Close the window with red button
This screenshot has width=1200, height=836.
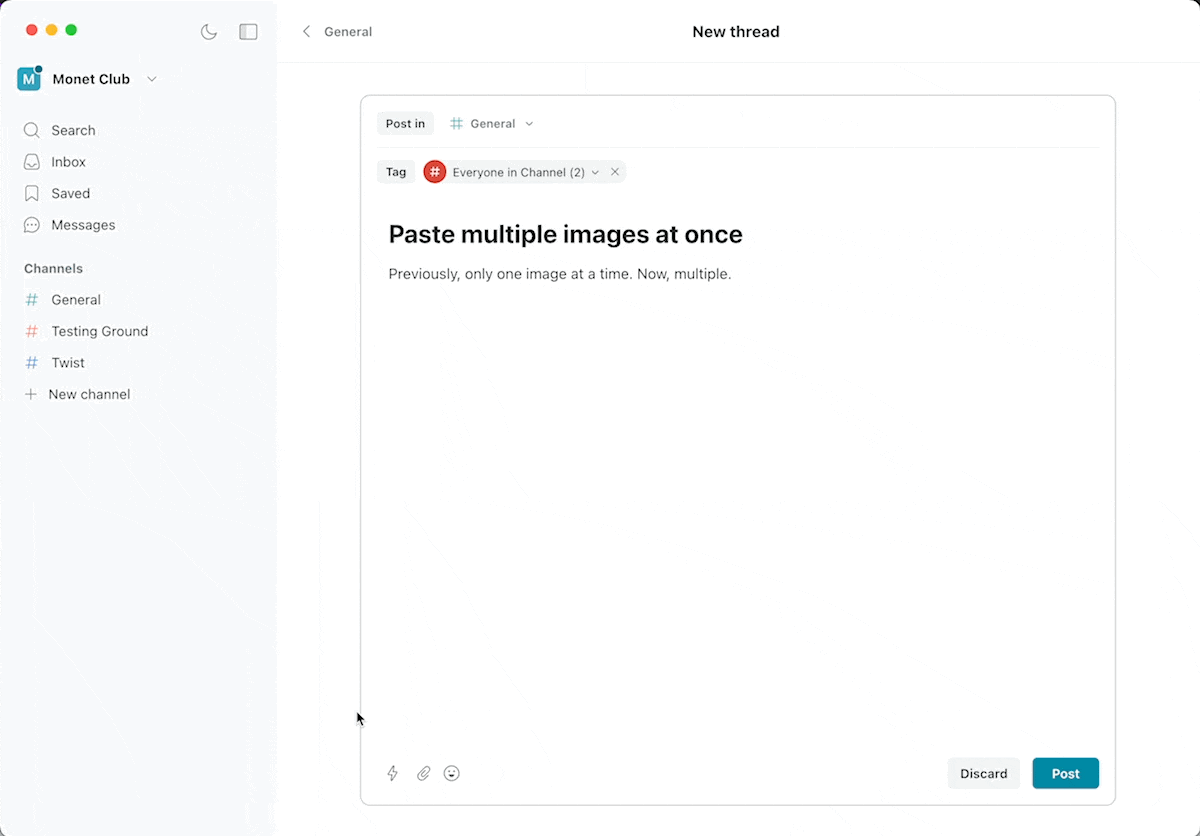(x=32, y=30)
